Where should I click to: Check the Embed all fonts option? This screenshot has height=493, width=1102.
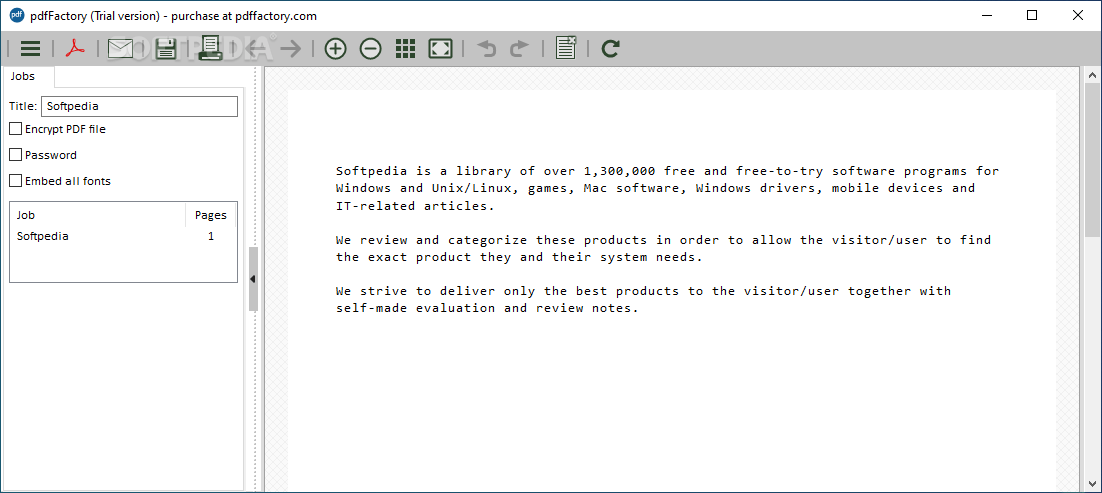click(x=15, y=181)
